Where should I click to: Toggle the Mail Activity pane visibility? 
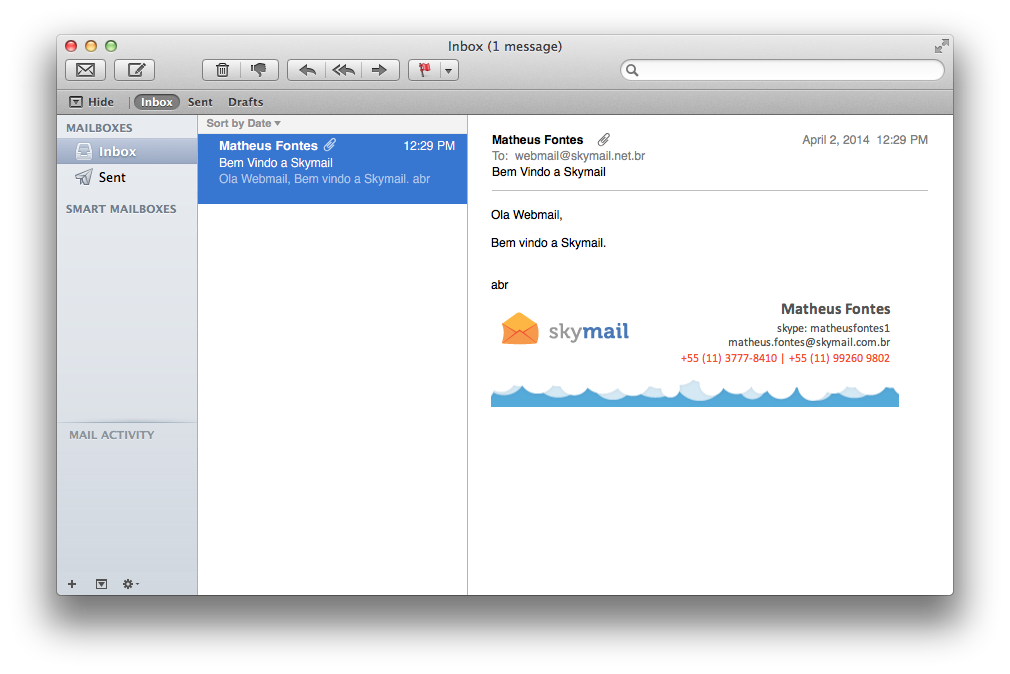tap(101, 584)
